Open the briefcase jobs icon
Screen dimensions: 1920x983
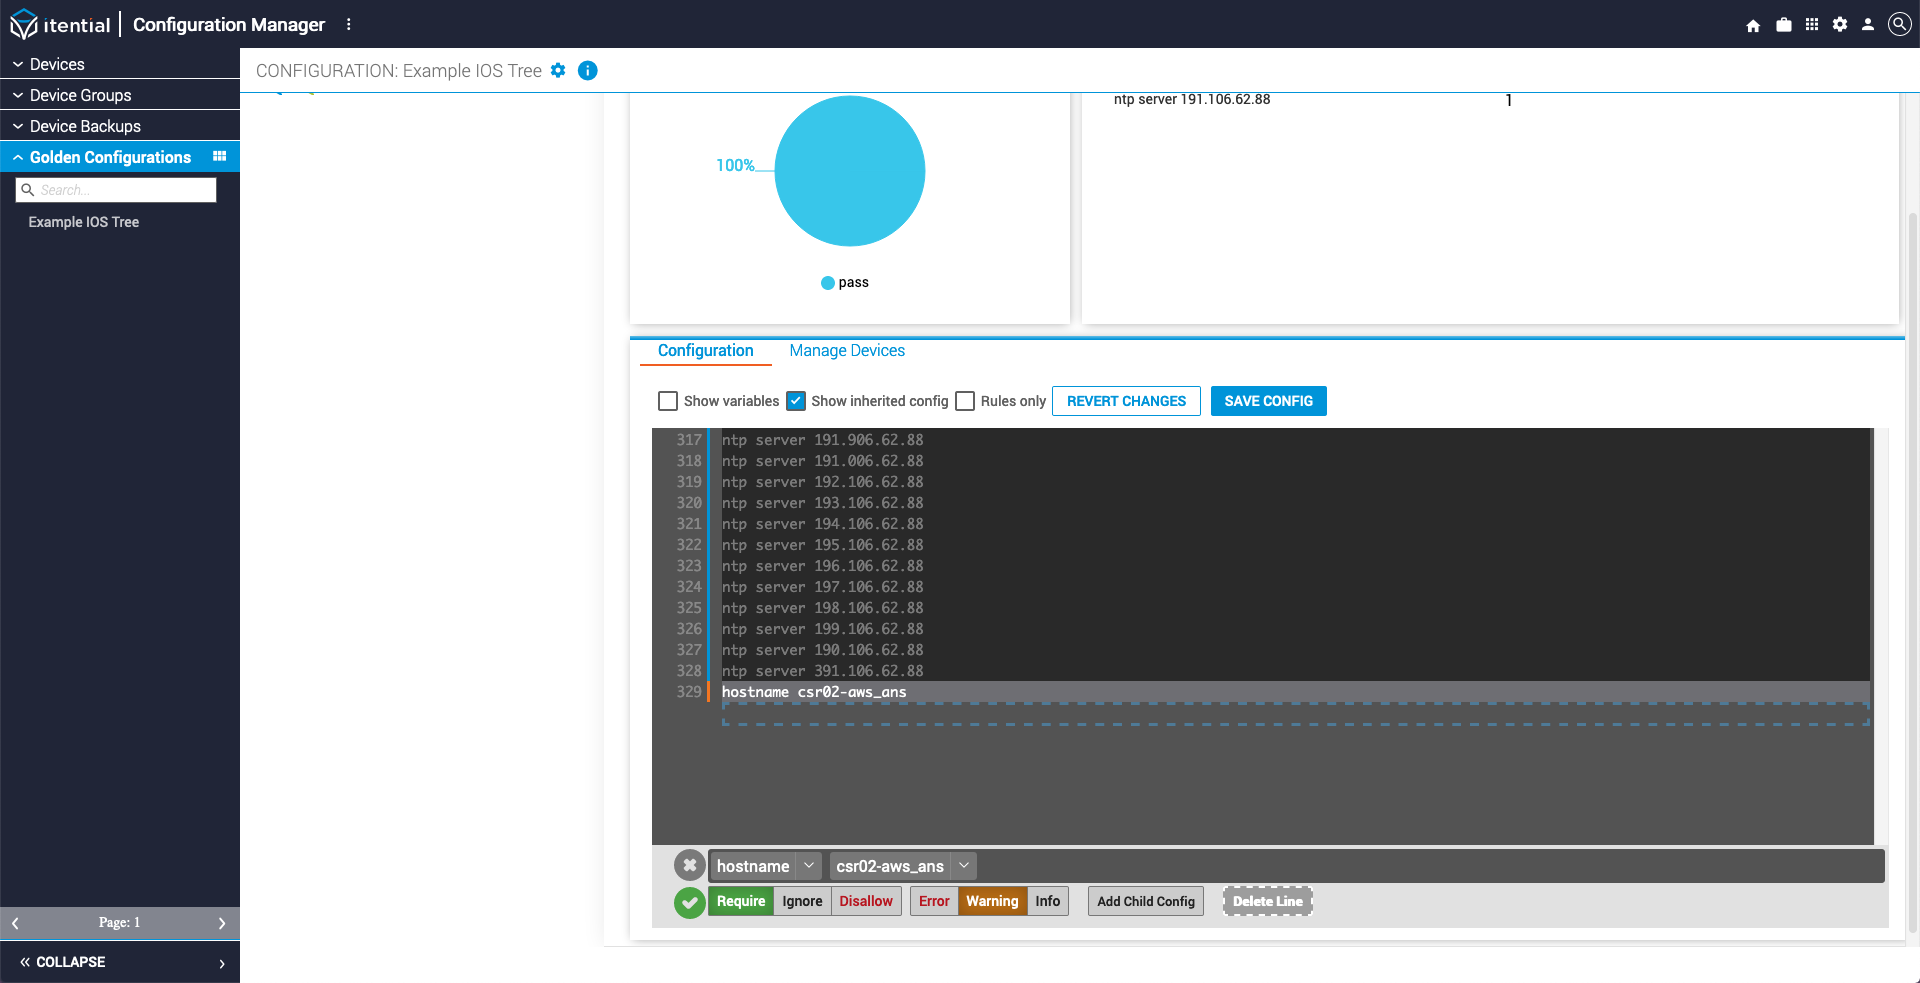[1783, 25]
